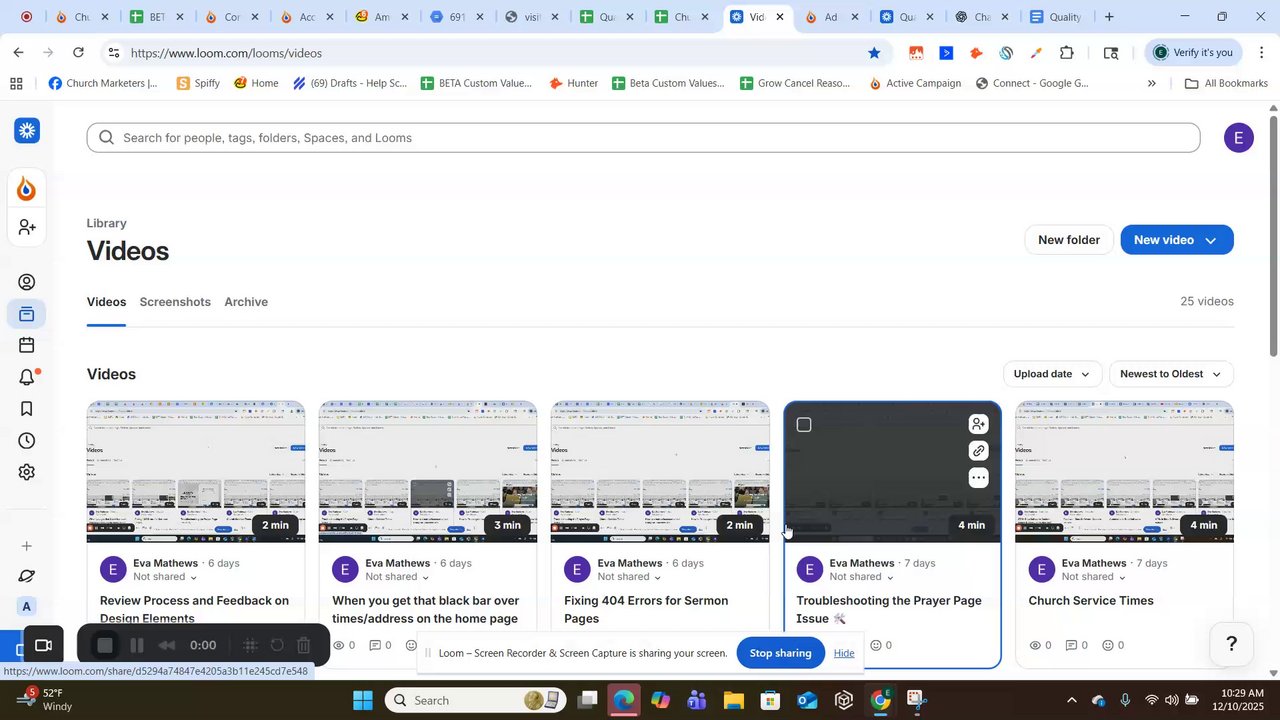Click the stop recording square button

pyautogui.click(x=105, y=646)
